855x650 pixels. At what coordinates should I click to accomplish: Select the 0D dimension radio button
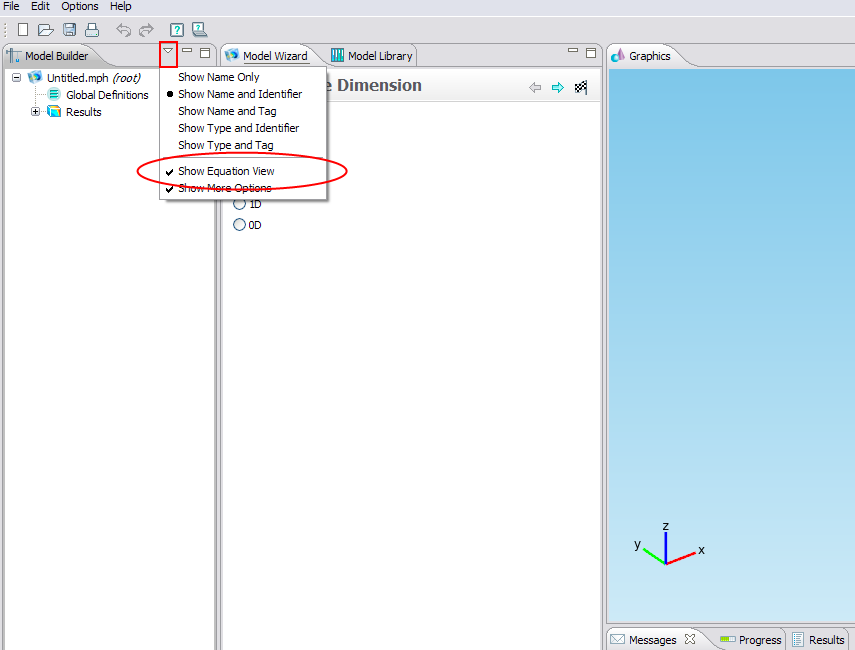coord(239,225)
